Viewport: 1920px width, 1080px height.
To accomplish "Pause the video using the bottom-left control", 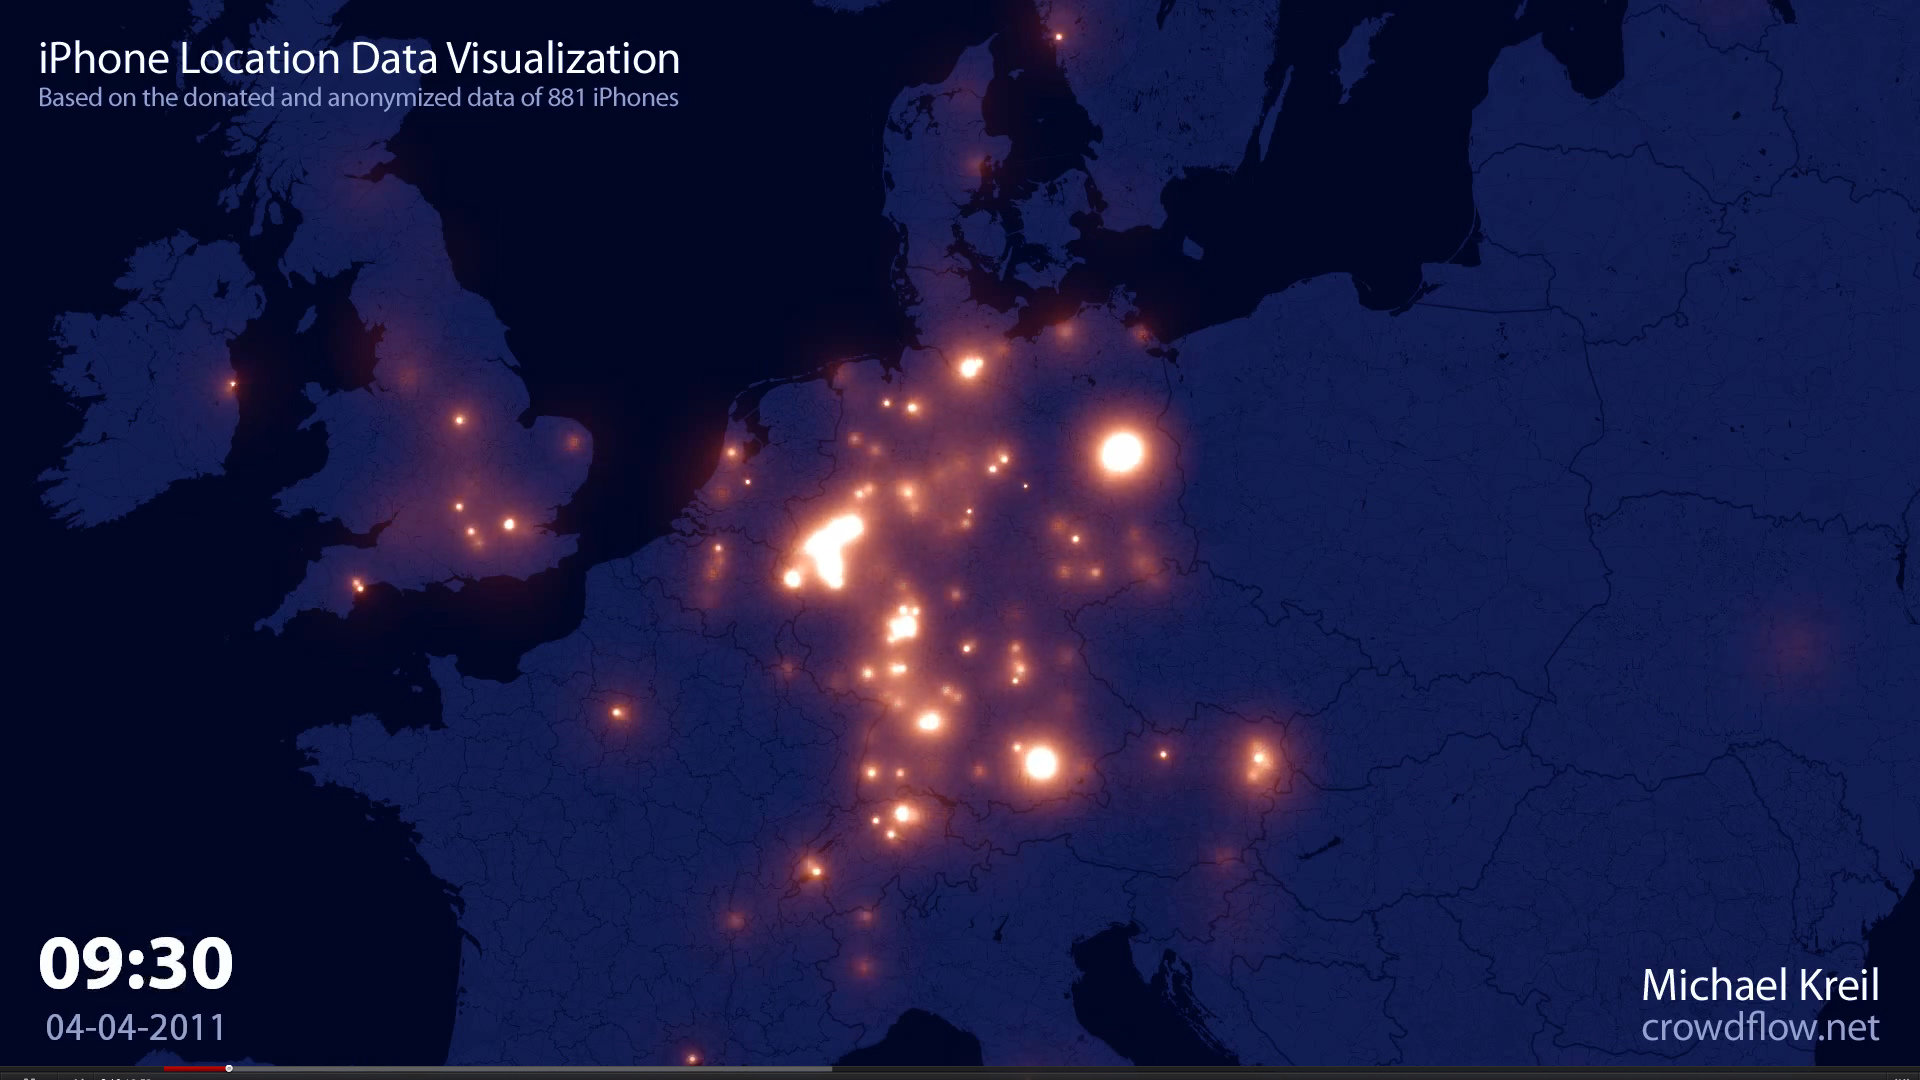I will tap(30, 1078).
